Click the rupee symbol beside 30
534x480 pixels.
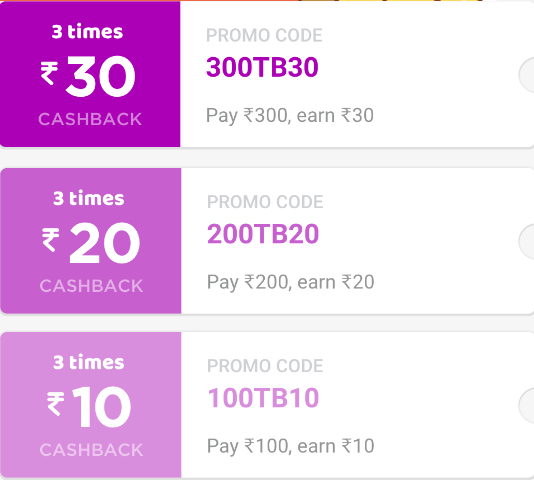pos(49,73)
